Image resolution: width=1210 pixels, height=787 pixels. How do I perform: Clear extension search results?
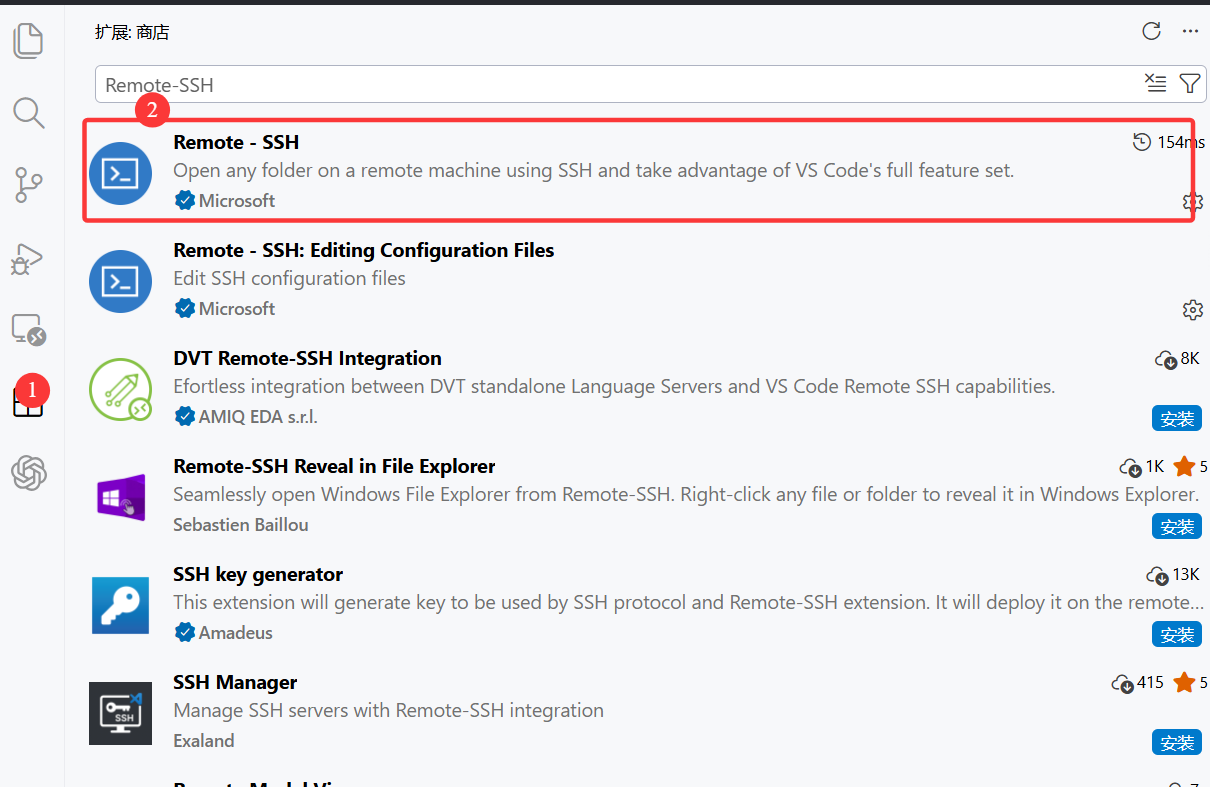coord(1155,83)
